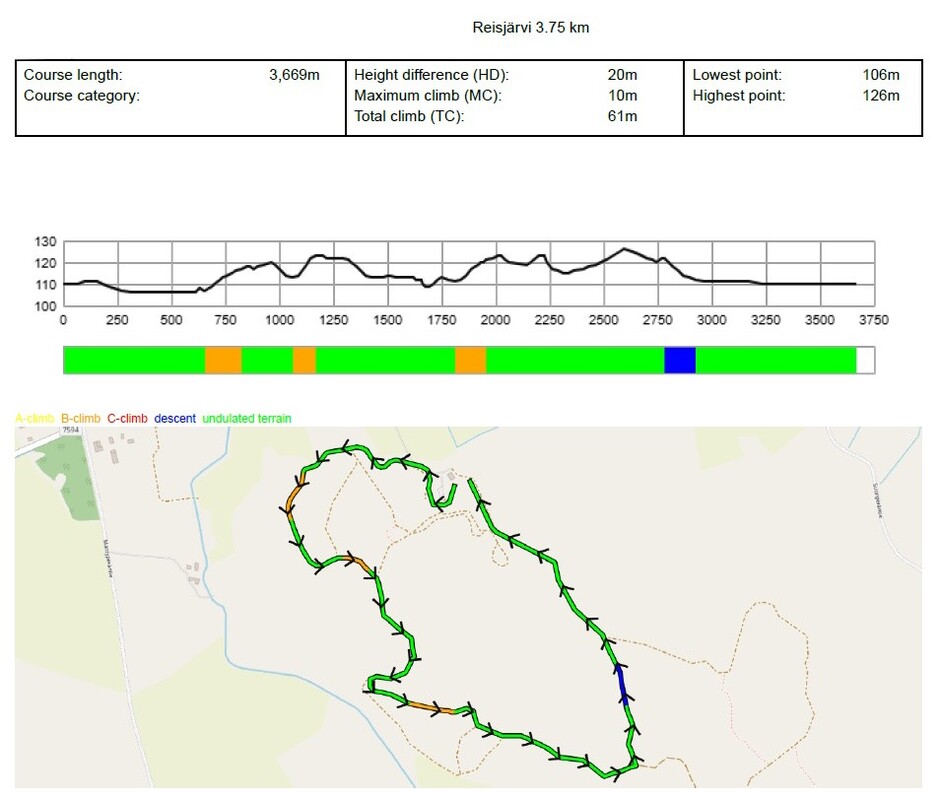Click the blue descent segment on the map route
The width and height of the screenshot is (940, 797).
click(622, 683)
